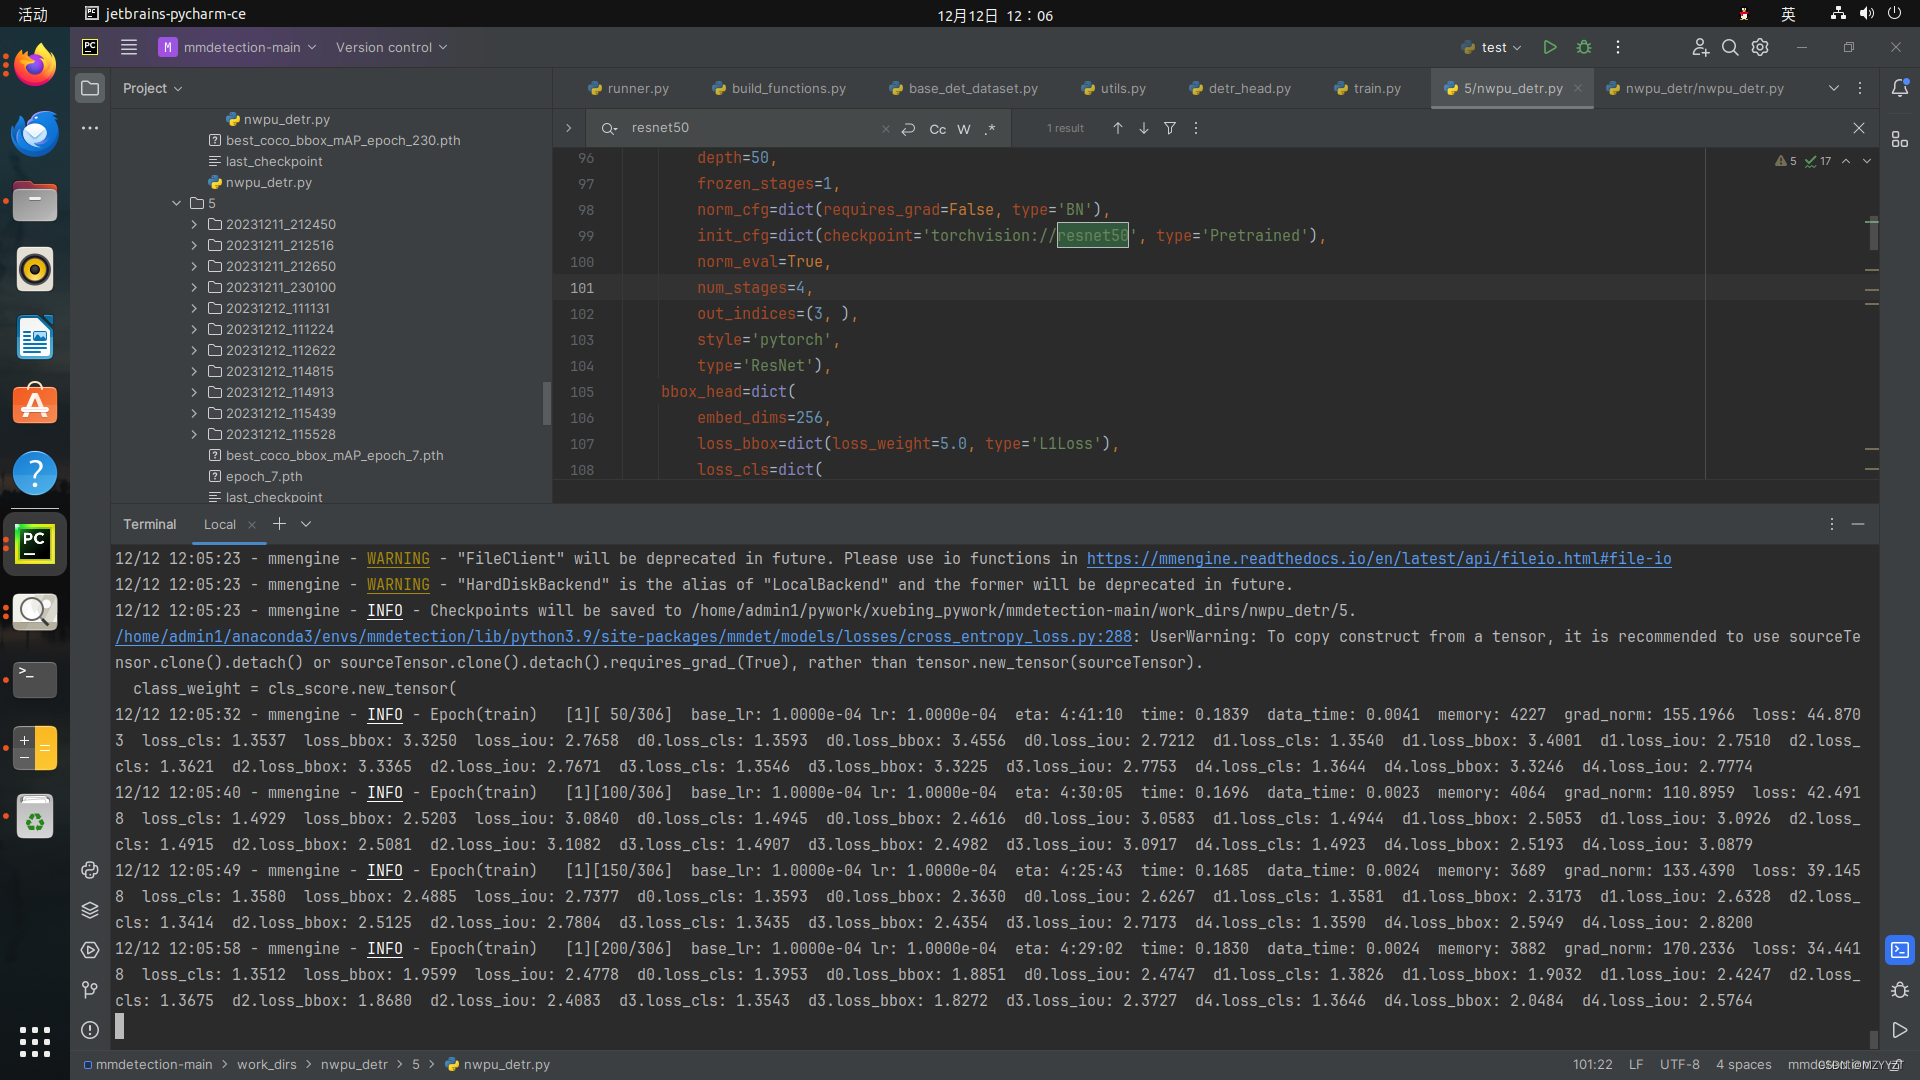Image resolution: width=1920 pixels, height=1080 pixels.
Task: Select epoch_7.pth in project tree
Action: pos(263,476)
